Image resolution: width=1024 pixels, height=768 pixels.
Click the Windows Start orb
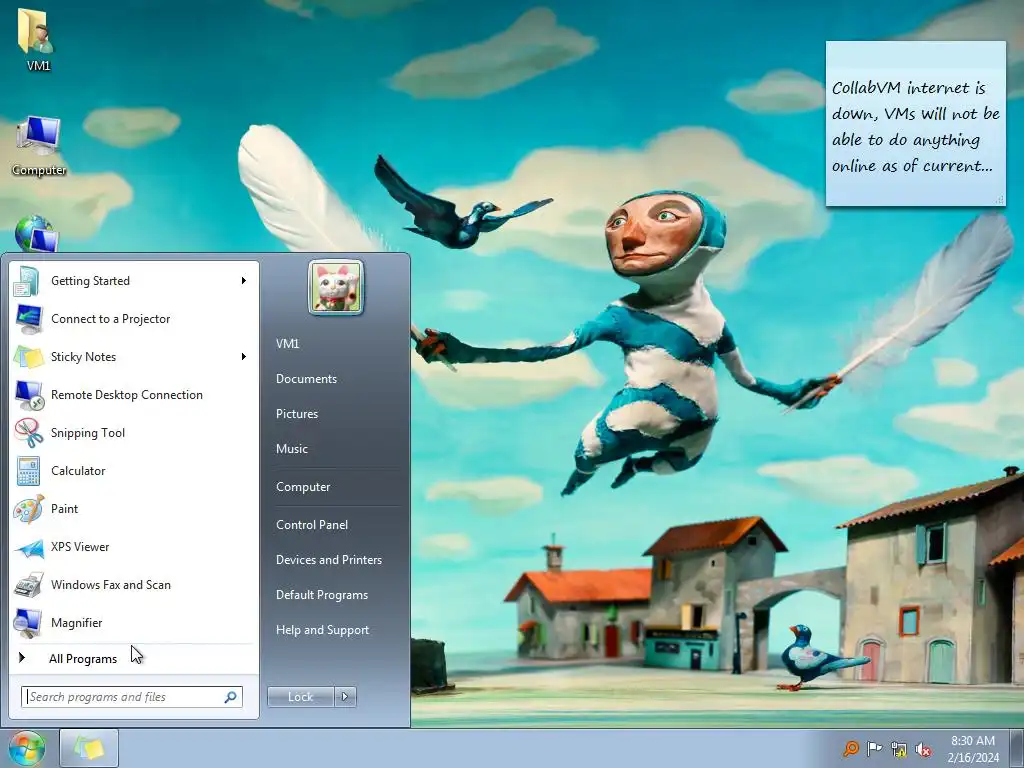27,748
